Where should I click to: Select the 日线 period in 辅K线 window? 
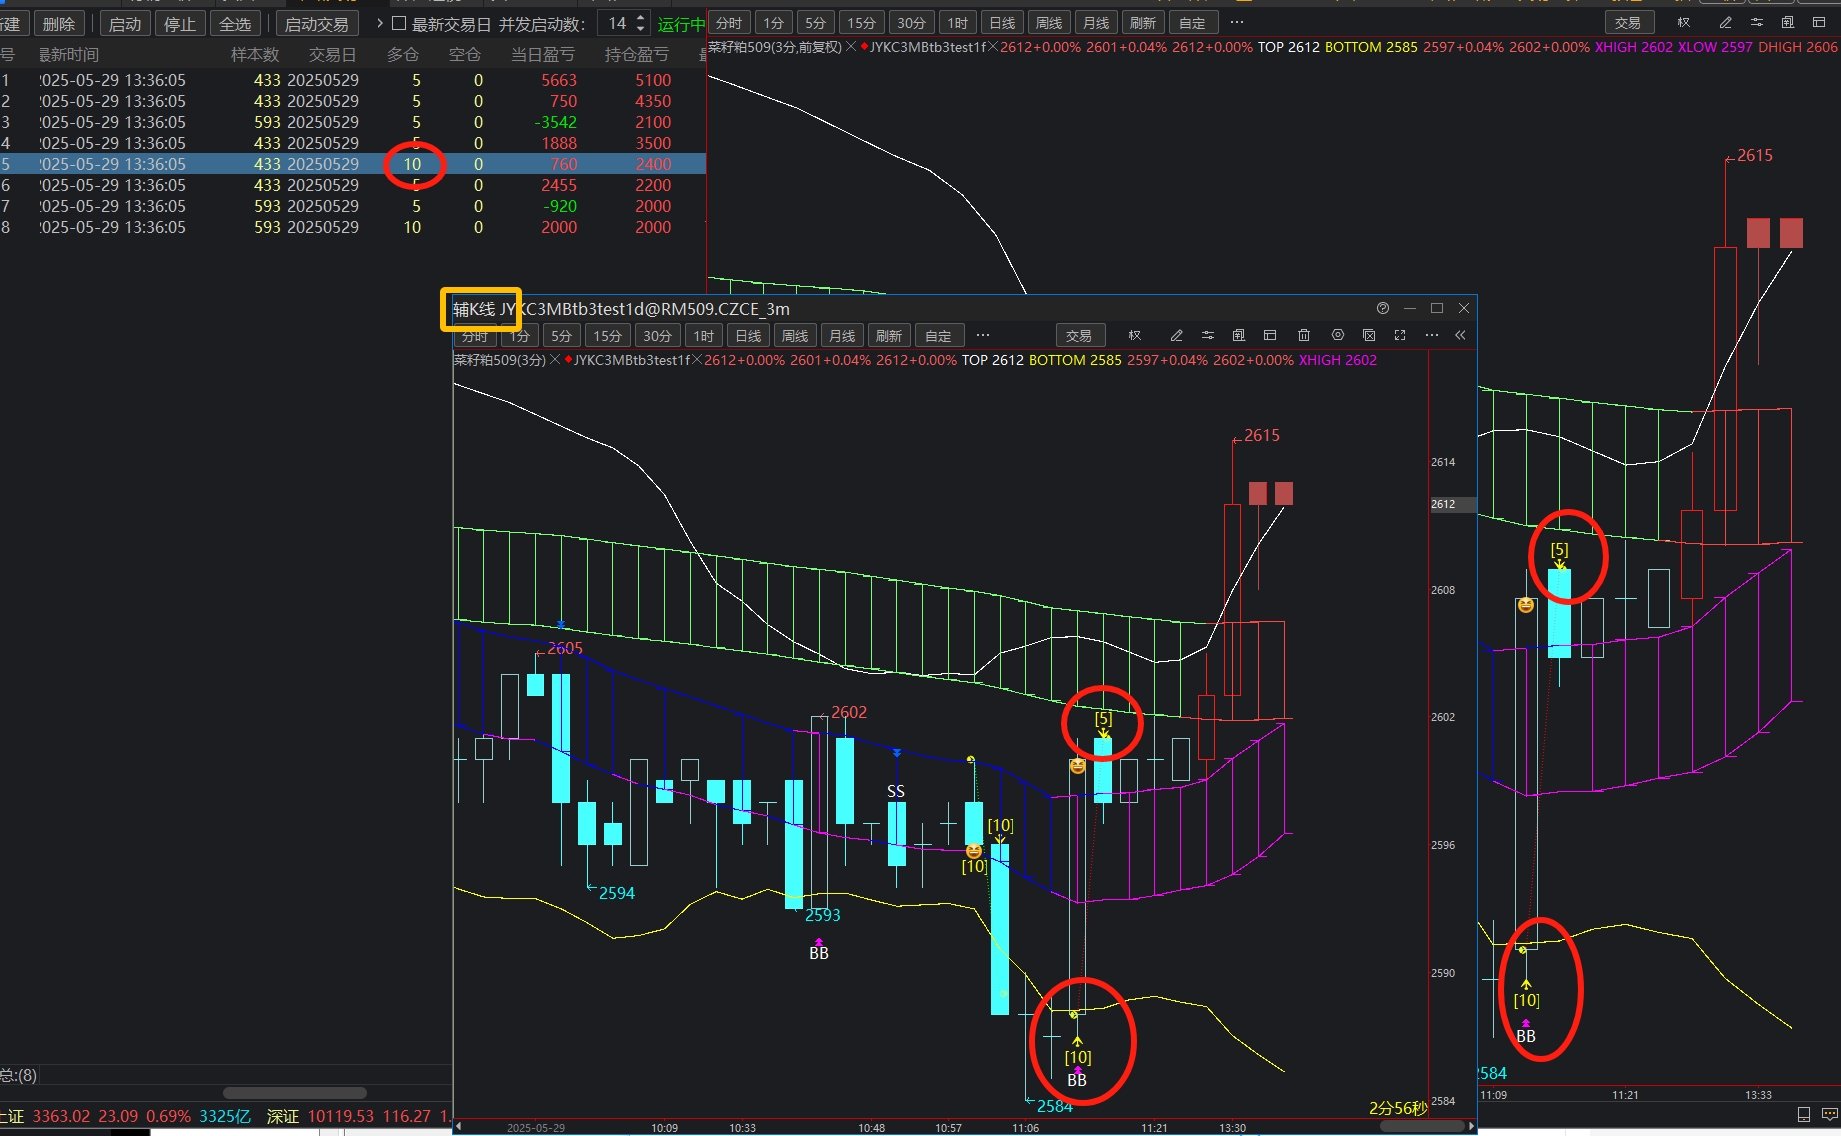(x=748, y=336)
